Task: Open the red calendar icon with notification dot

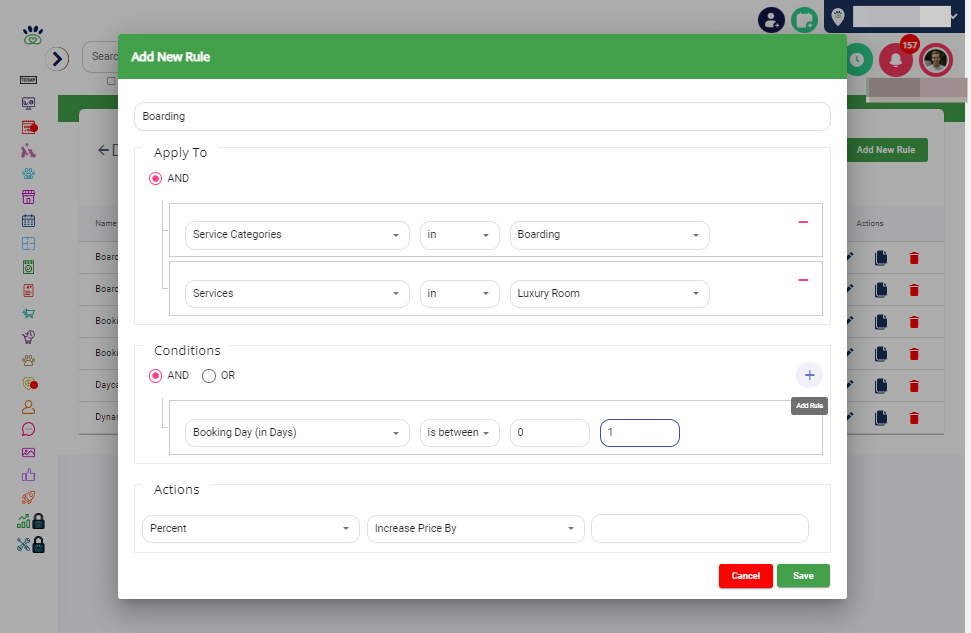Action: pos(29,127)
